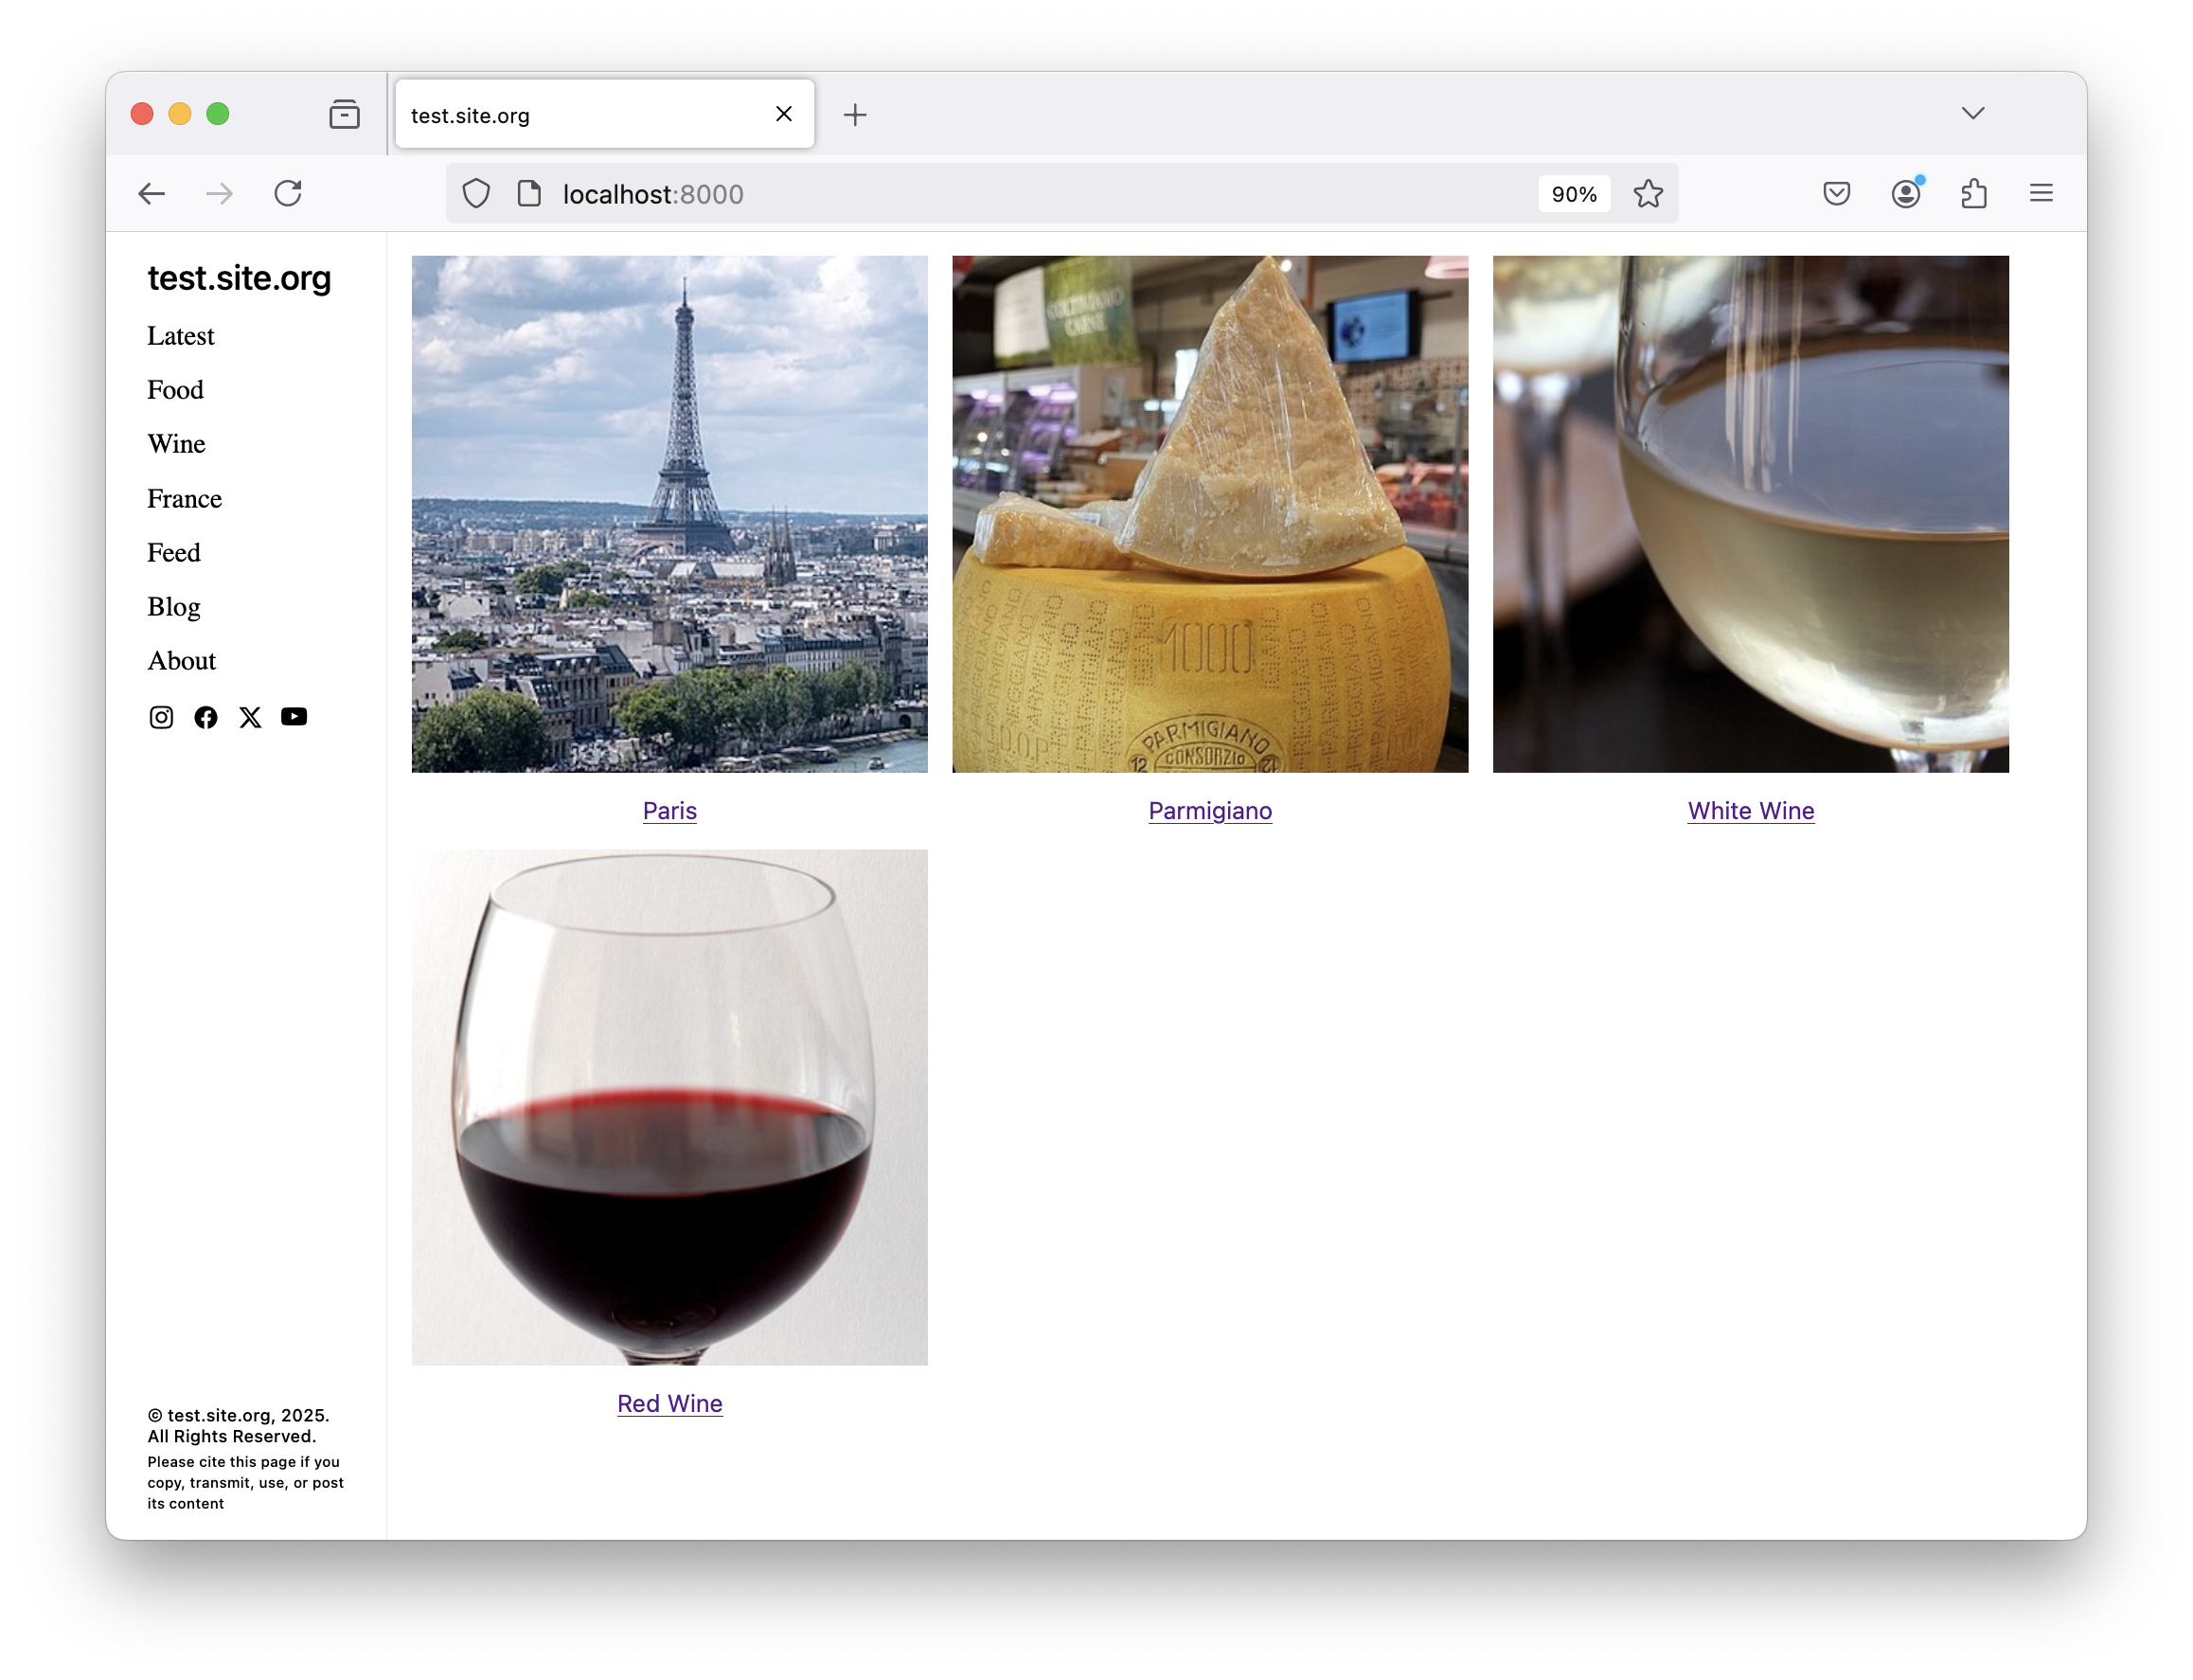Visit the X social profile icon

[x=250, y=717]
